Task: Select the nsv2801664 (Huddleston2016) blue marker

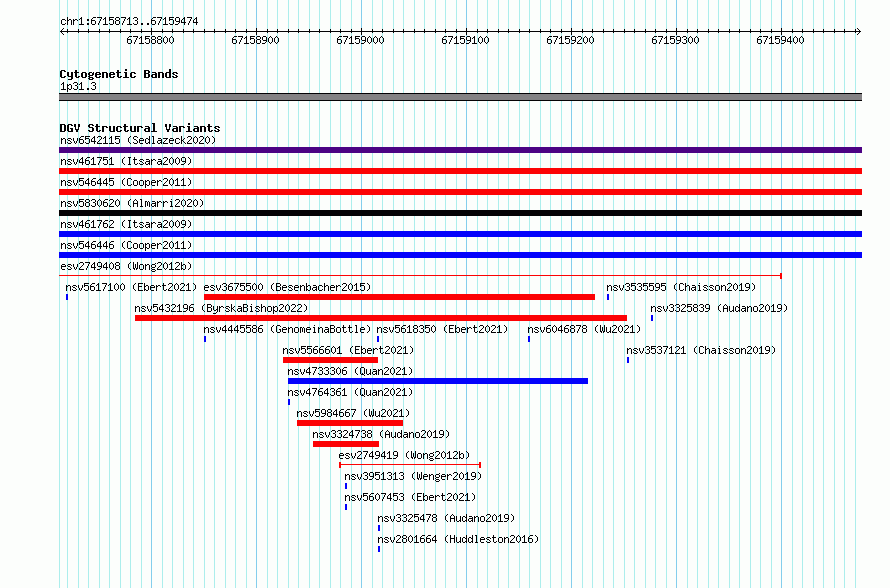Action: [x=379, y=549]
